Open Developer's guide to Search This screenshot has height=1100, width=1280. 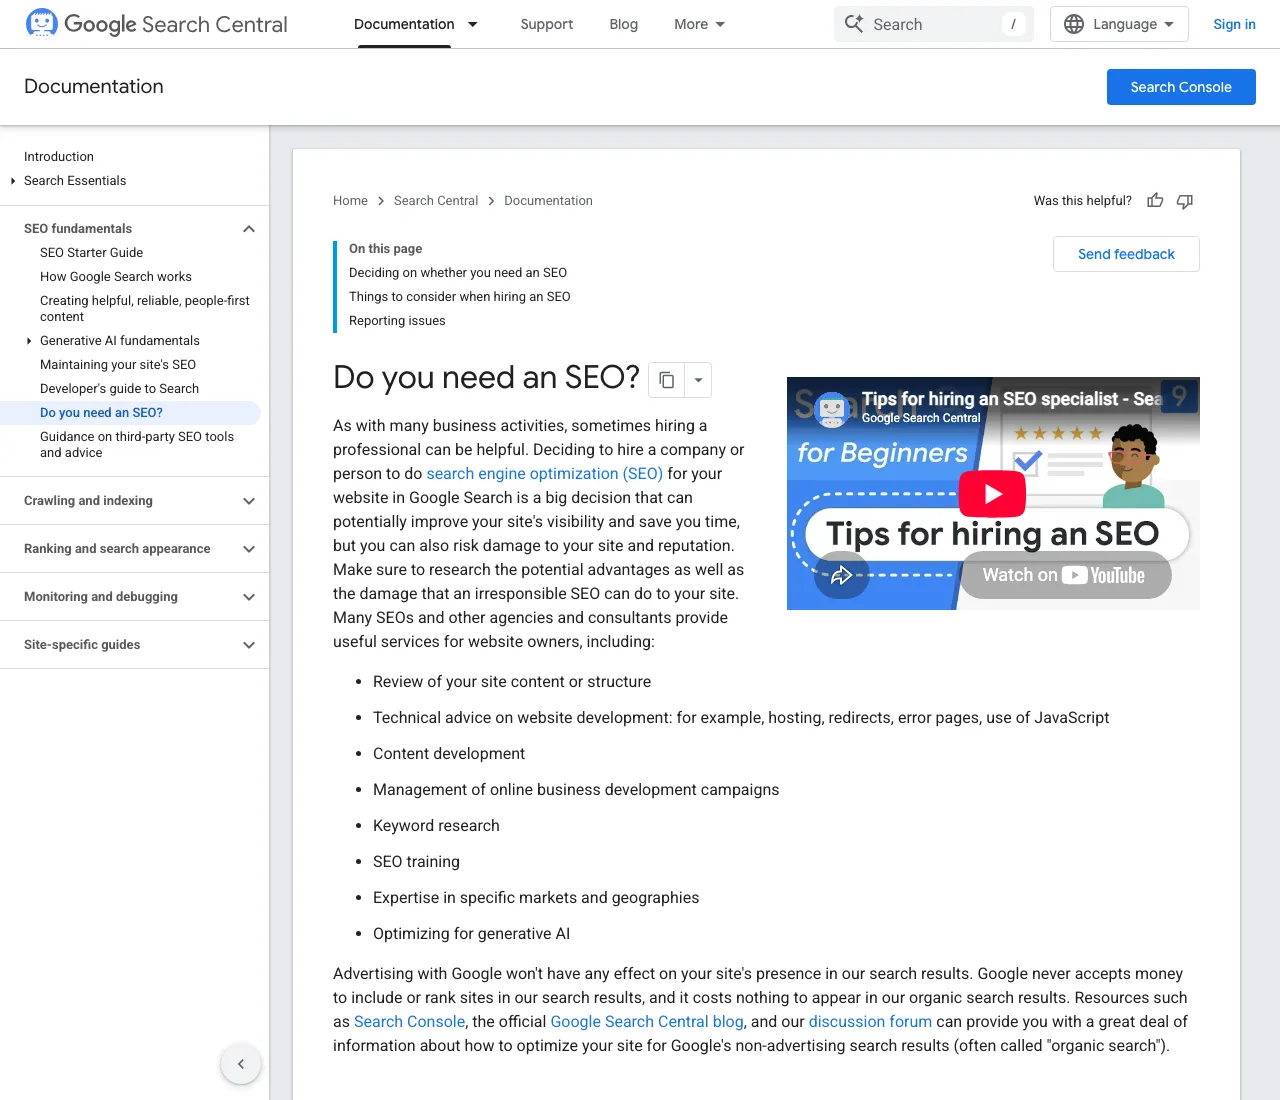click(x=119, y=389)
